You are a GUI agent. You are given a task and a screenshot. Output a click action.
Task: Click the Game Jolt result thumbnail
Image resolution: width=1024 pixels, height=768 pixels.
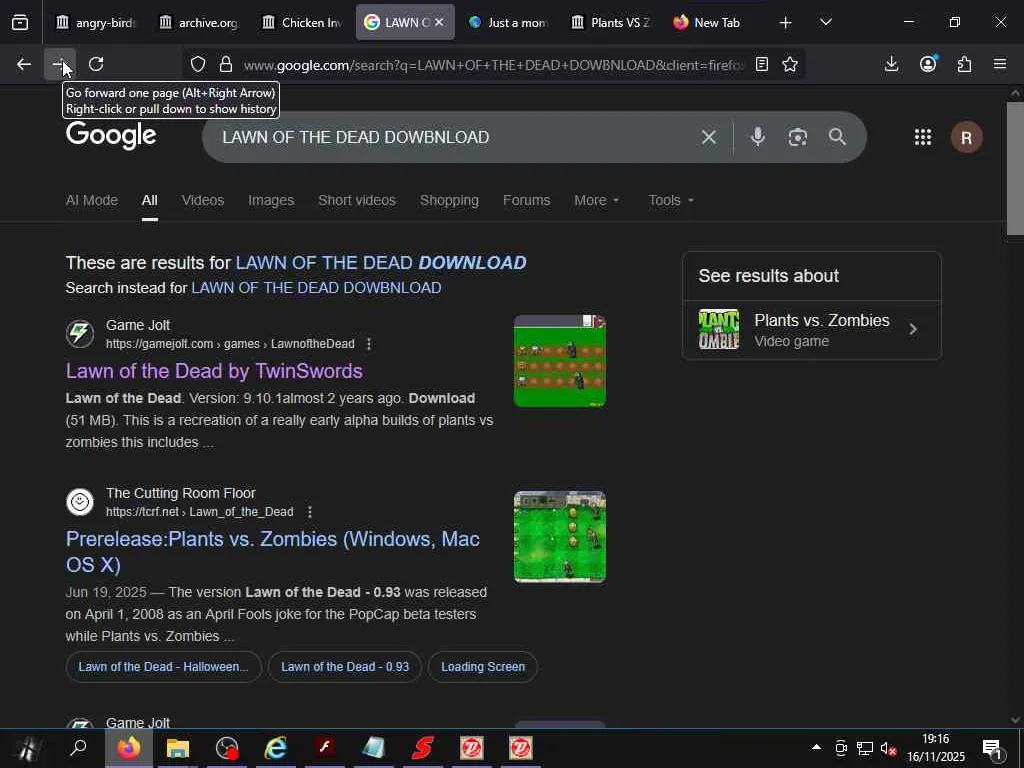point(560,361)
